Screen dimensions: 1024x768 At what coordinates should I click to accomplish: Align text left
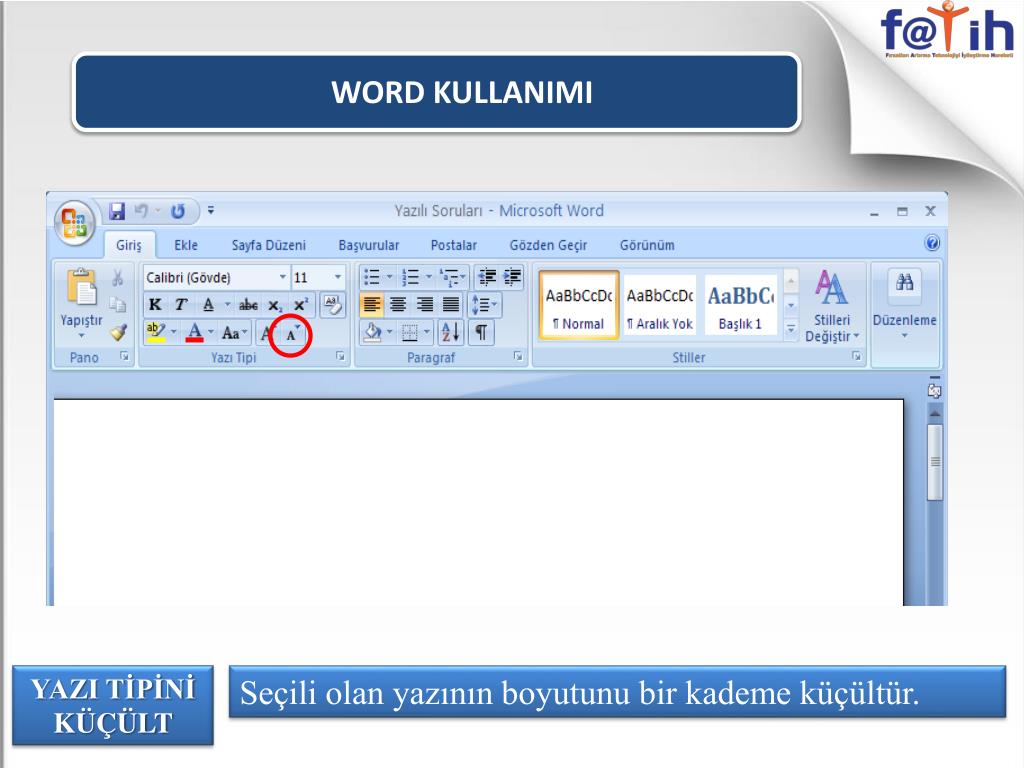coord(372,304)
